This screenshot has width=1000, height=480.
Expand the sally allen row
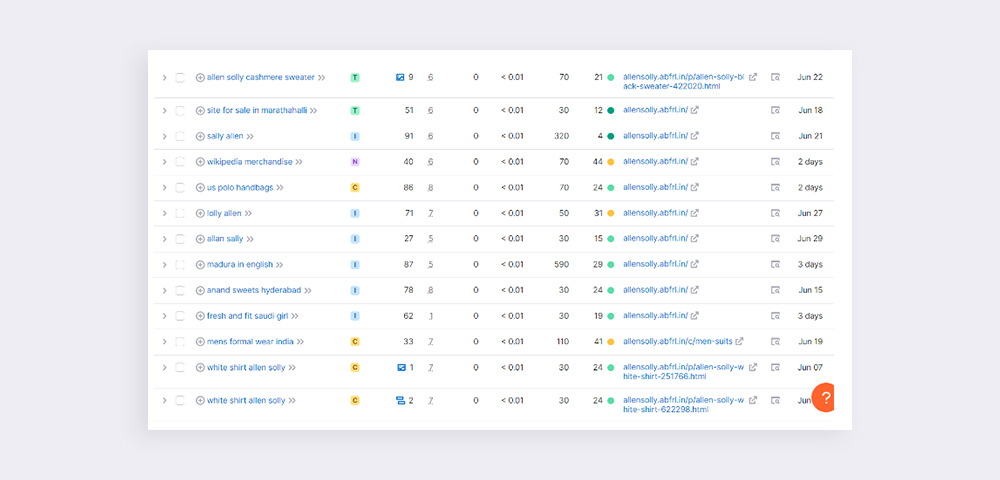[164, 136]
